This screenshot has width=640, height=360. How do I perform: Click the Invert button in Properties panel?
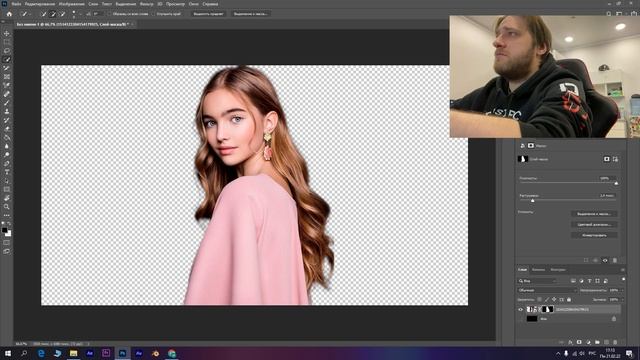point(594,235)
